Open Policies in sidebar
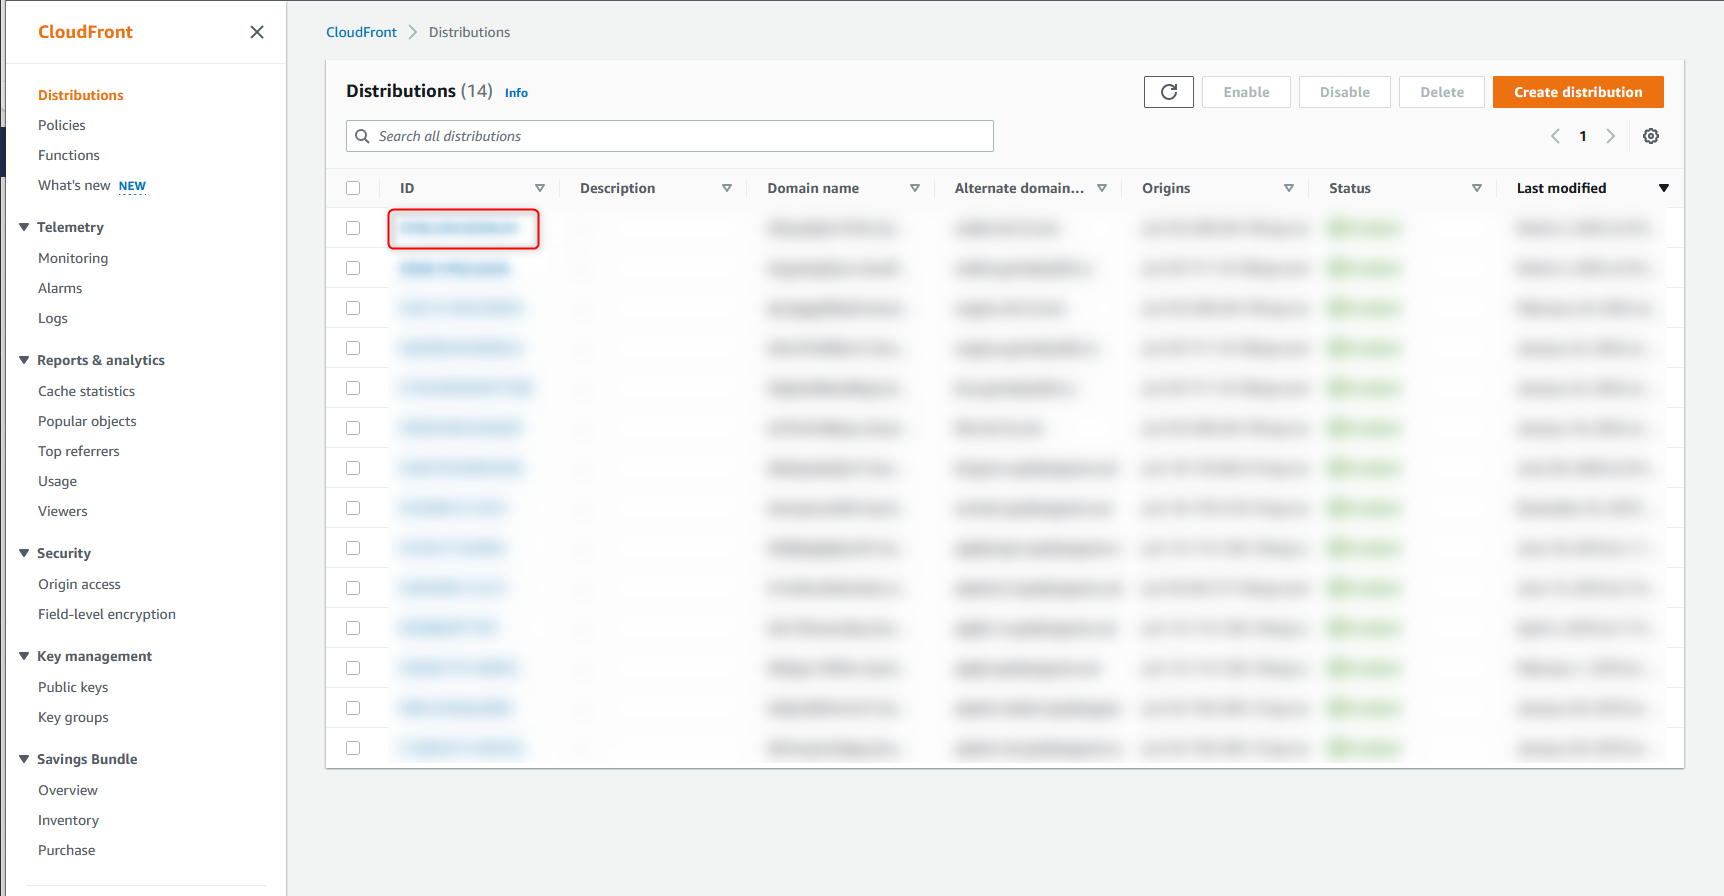This screenshot has height=896, width=1724. pyautogui.click(x=62, y=125)
